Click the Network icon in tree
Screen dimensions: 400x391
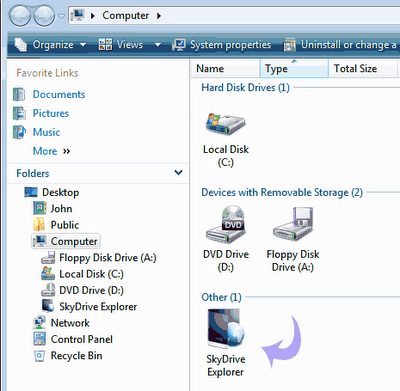[x=39, y=323]
